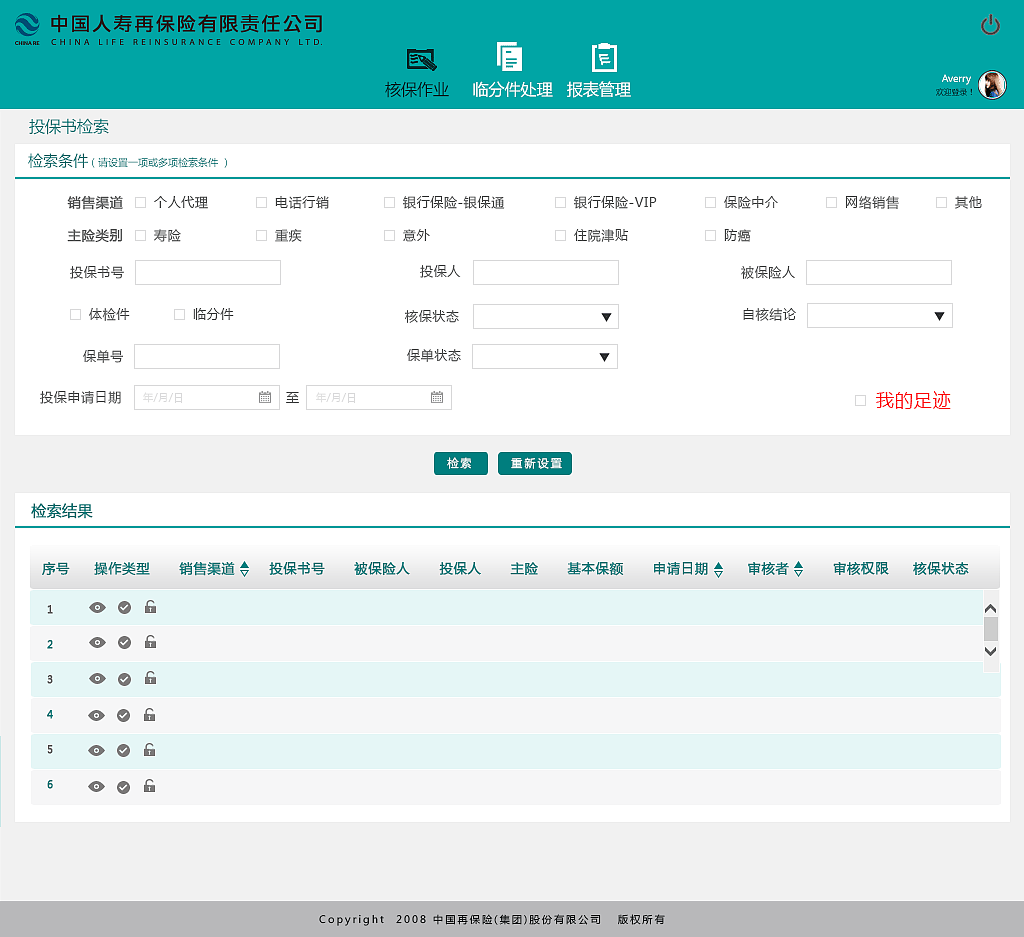Open the 临分件处理 facultative processing icon
Image resolution: width=1024 pixels, height=937 pixels.
click(511, 55)
